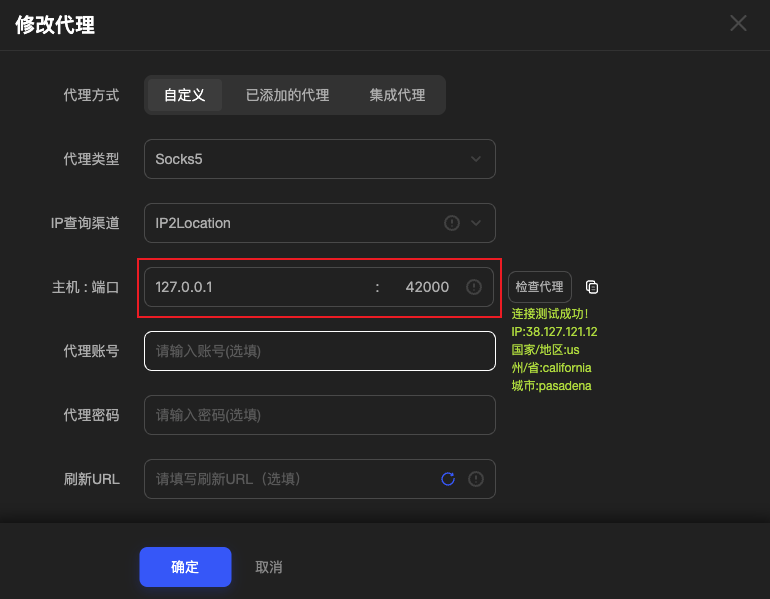770x599 pixels.
Task: Switch to 已添加的代理 tab
Action: coord(287,95)
